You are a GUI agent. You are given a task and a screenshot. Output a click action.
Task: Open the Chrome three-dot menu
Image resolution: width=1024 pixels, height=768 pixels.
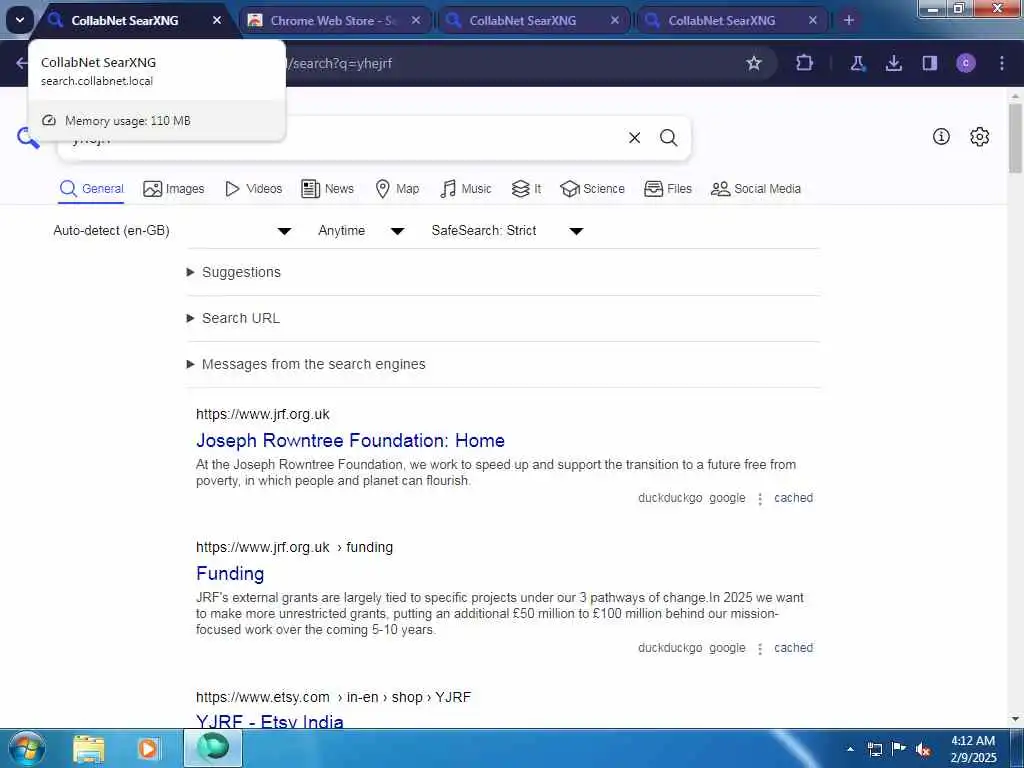1002,63
